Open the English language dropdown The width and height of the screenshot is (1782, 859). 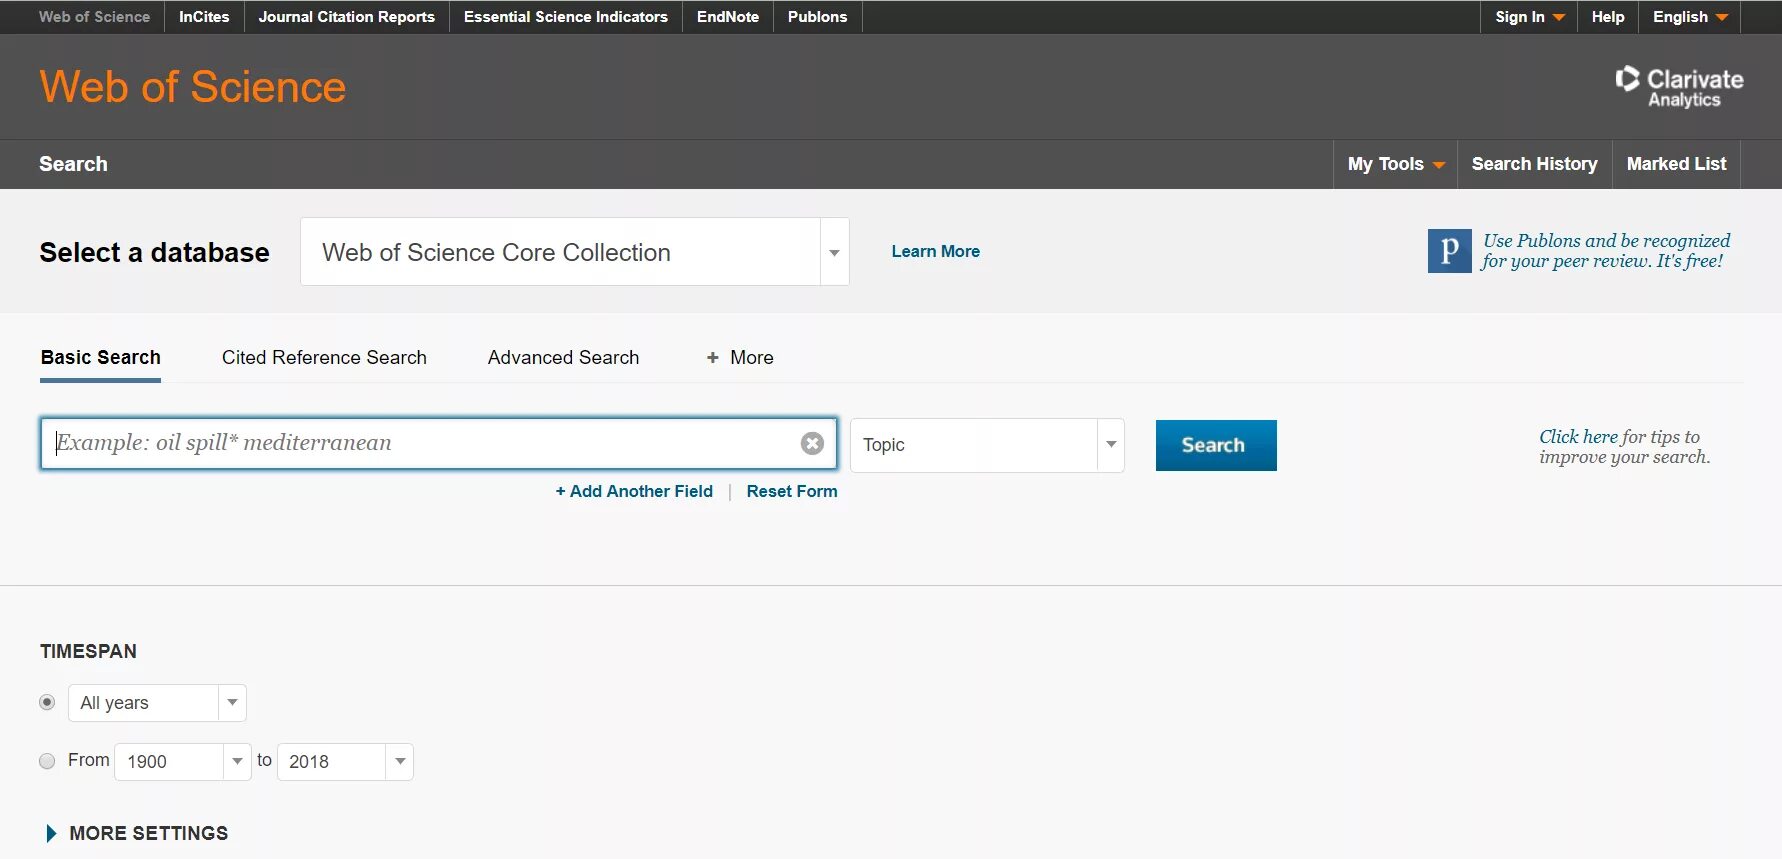pos(1690,17)
